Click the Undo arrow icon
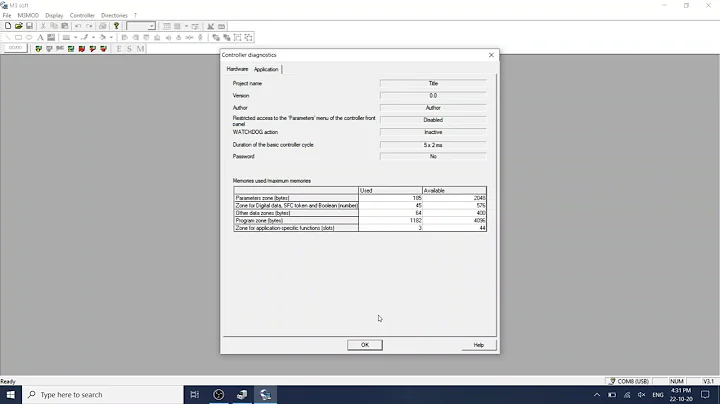Image resolution: width=720 pixels, height=404 pixels. (78, 26)
